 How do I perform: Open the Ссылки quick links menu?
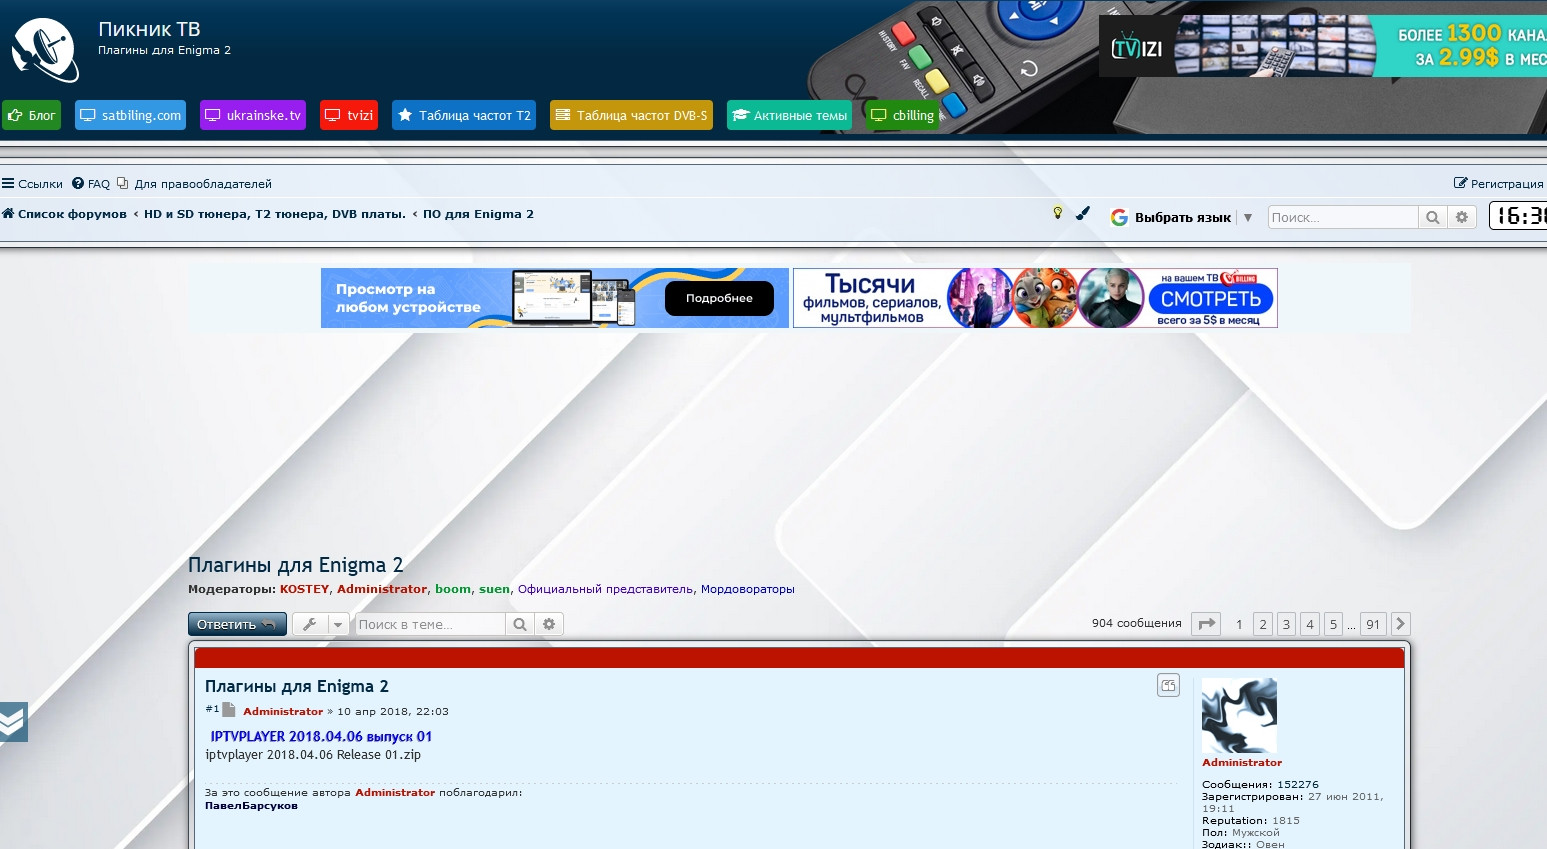[x=32, y=184]
